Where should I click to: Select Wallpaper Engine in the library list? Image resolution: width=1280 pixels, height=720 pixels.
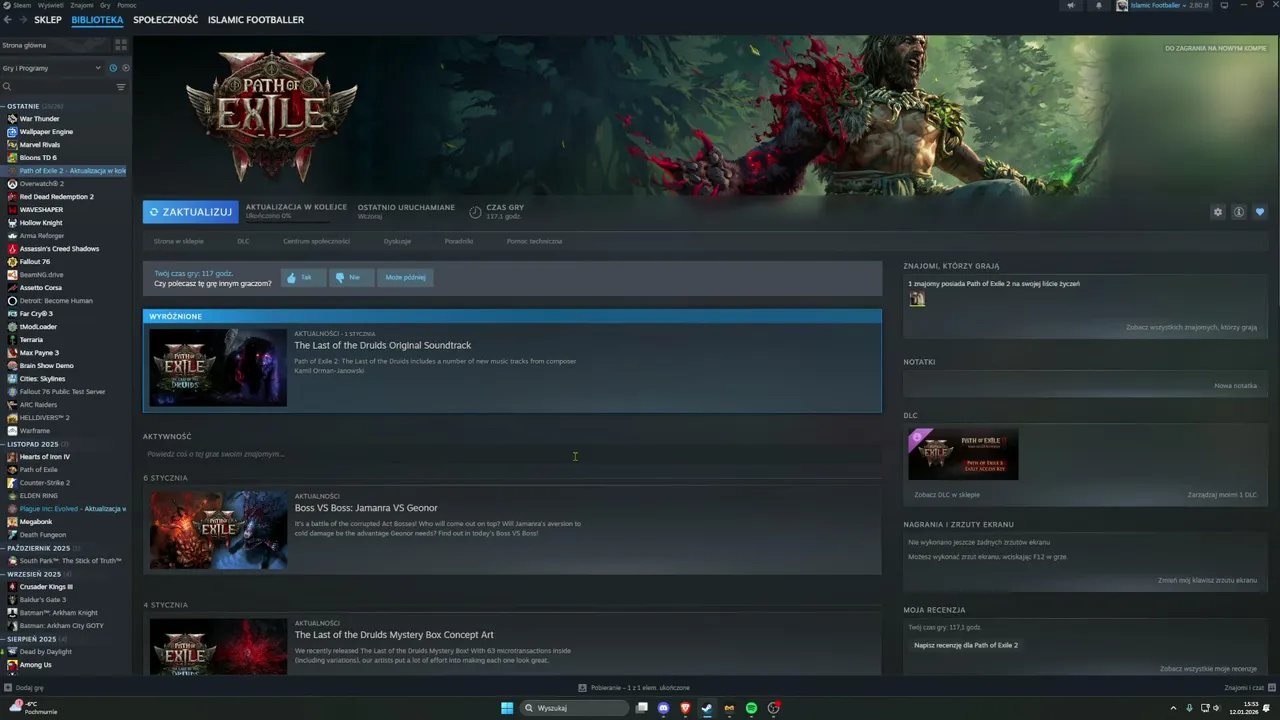pyautogui.click(x=46, y=132)
